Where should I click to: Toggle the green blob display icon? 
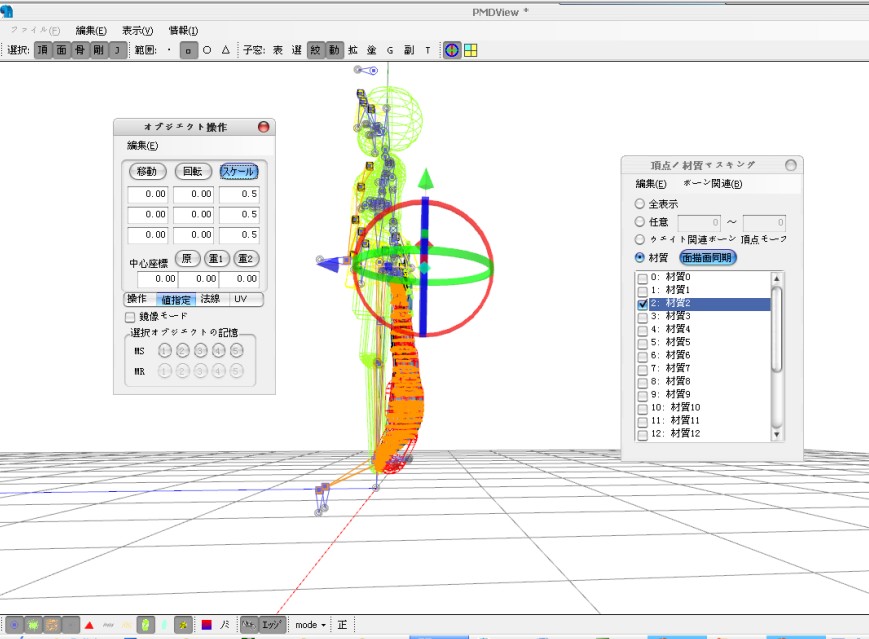33,625
